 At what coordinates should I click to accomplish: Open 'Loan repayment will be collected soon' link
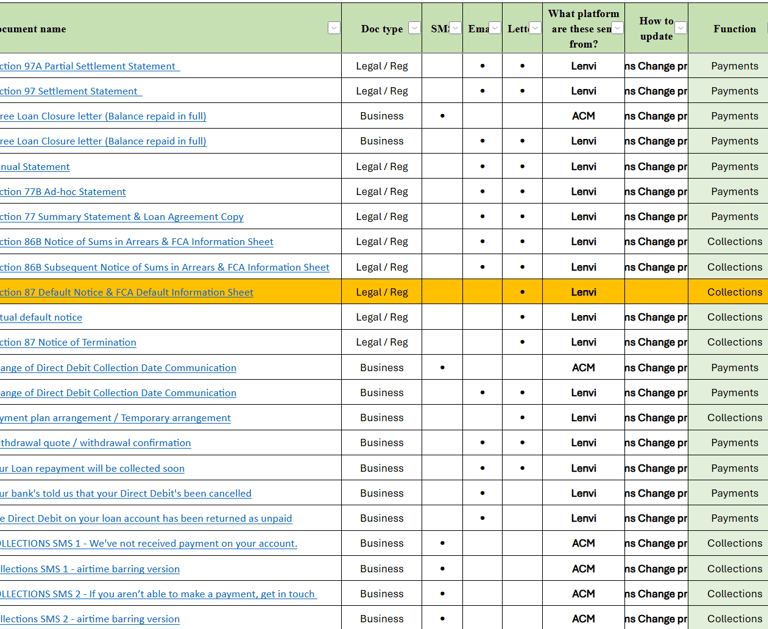(x=92, y=468)
